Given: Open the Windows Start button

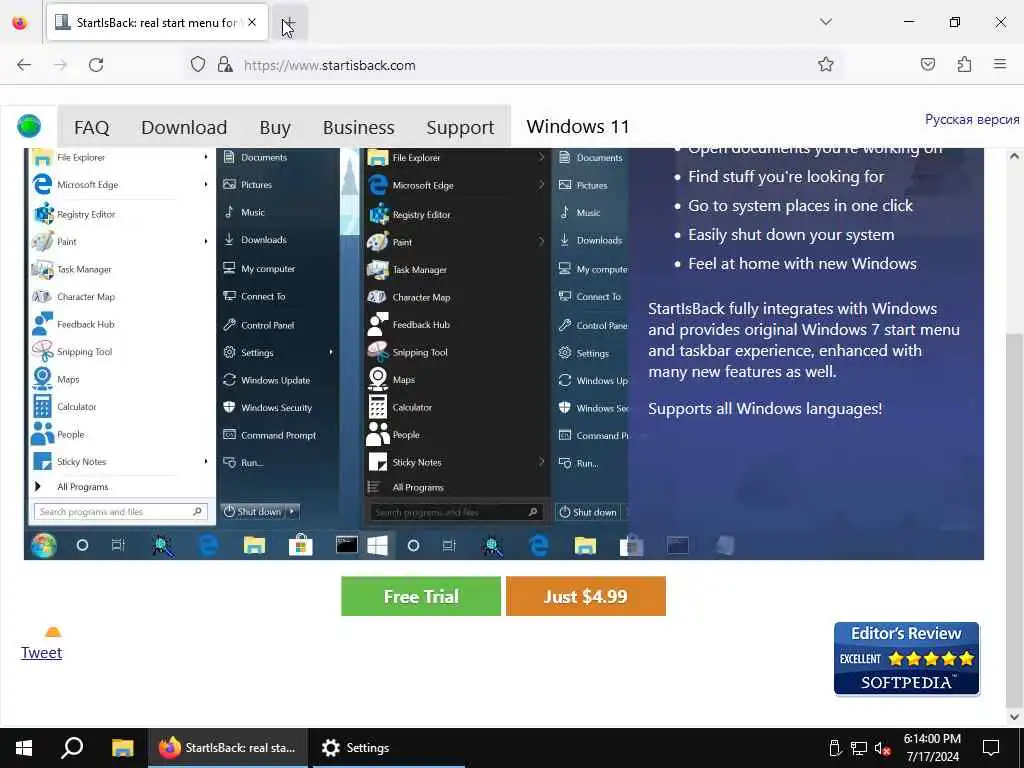Looking at the screenshot, I should 24,748.
